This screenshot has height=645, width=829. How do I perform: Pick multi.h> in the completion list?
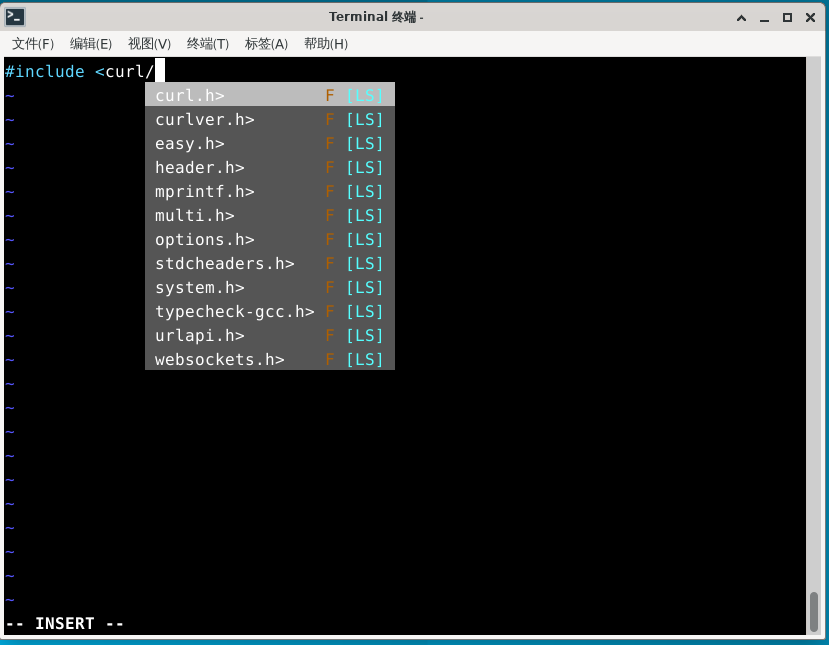click(x=270, y=215)
